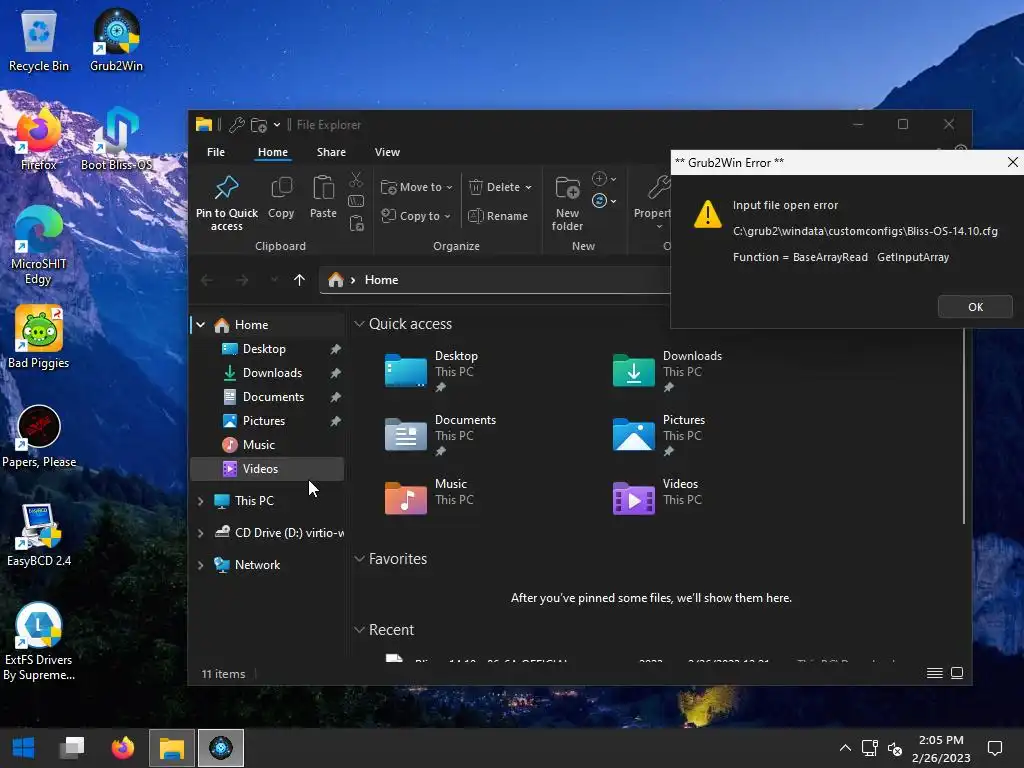Collapse the Home tree node
Viewport: 1024px width, 768px height.
click(x=201, y=325)
